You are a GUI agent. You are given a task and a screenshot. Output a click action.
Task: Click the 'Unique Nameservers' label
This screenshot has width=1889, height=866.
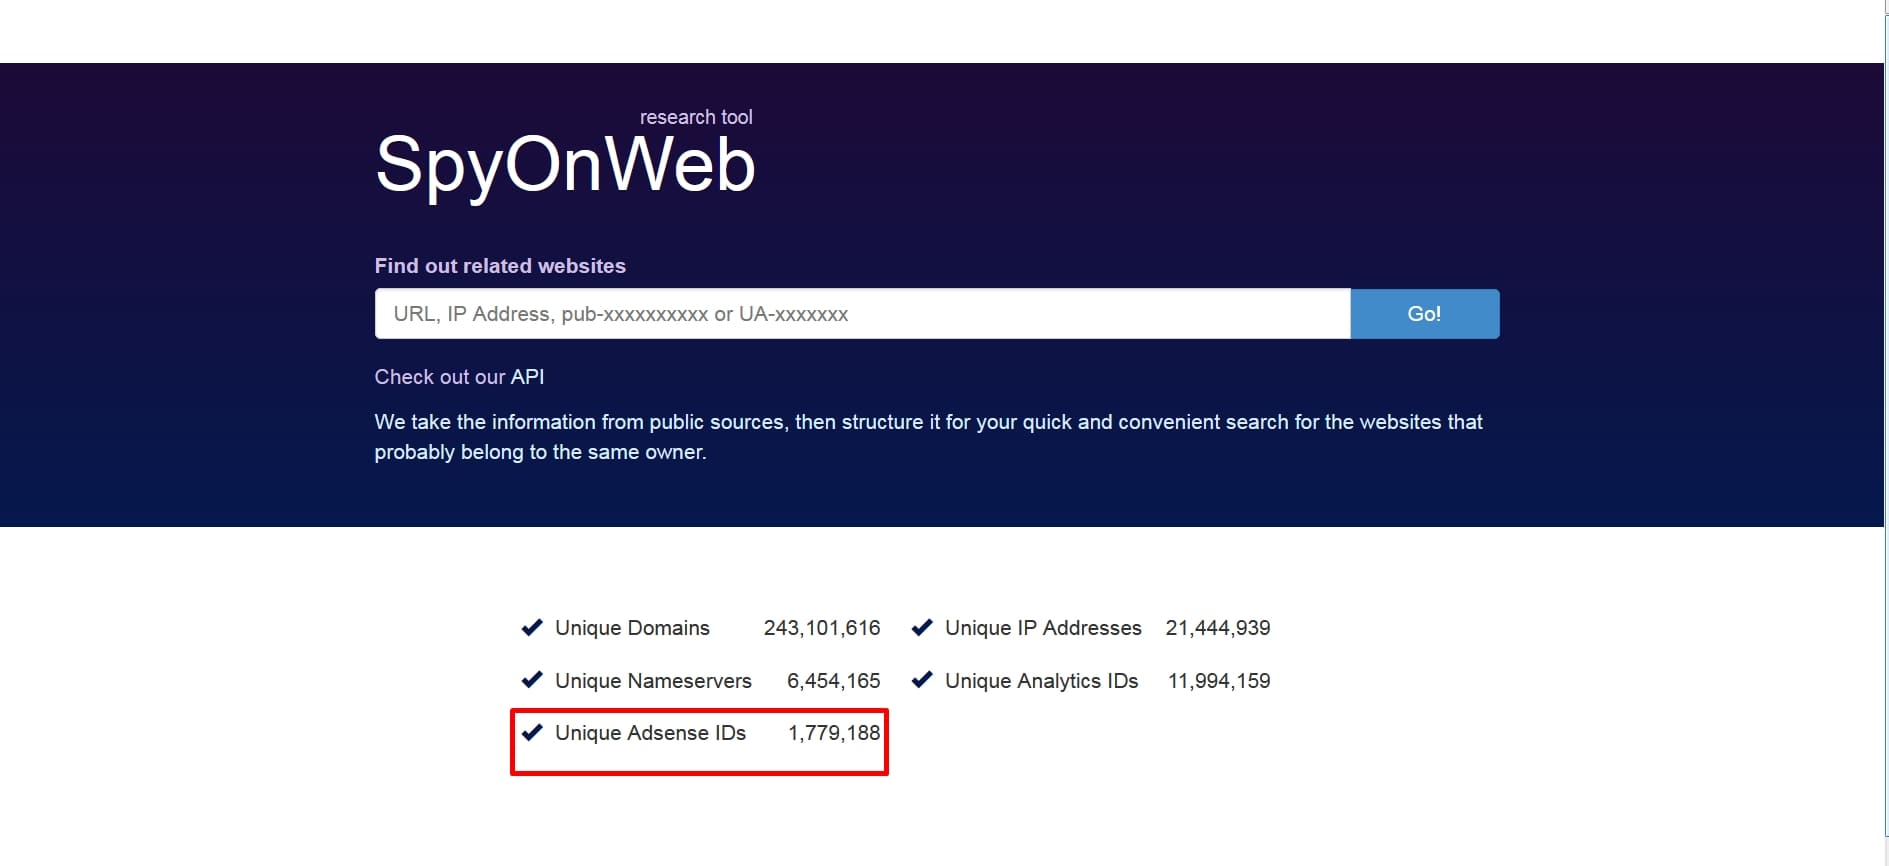coord(653,681)
